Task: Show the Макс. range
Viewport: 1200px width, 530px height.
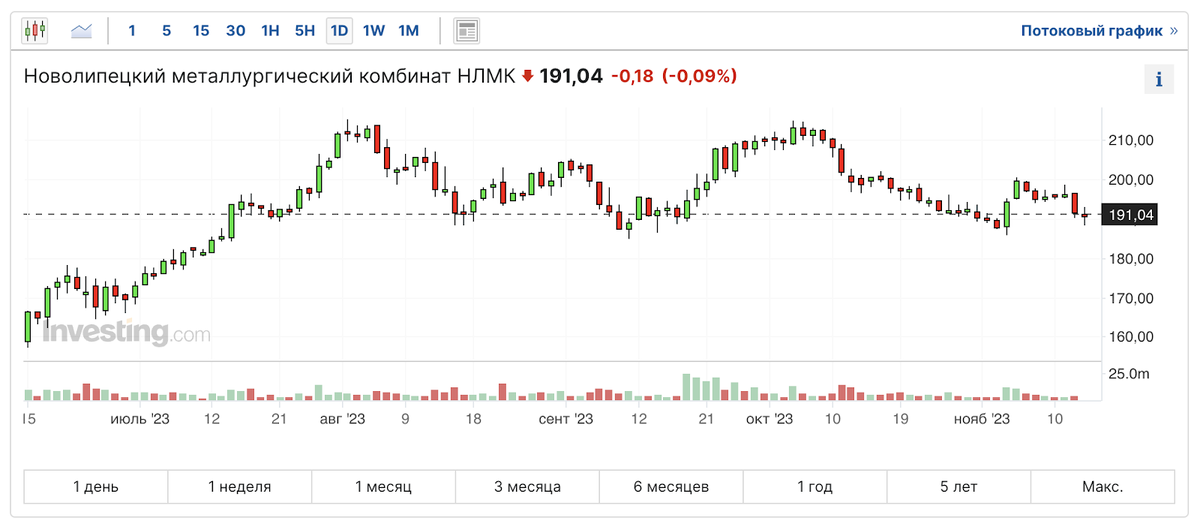Action: [1103, 487]
